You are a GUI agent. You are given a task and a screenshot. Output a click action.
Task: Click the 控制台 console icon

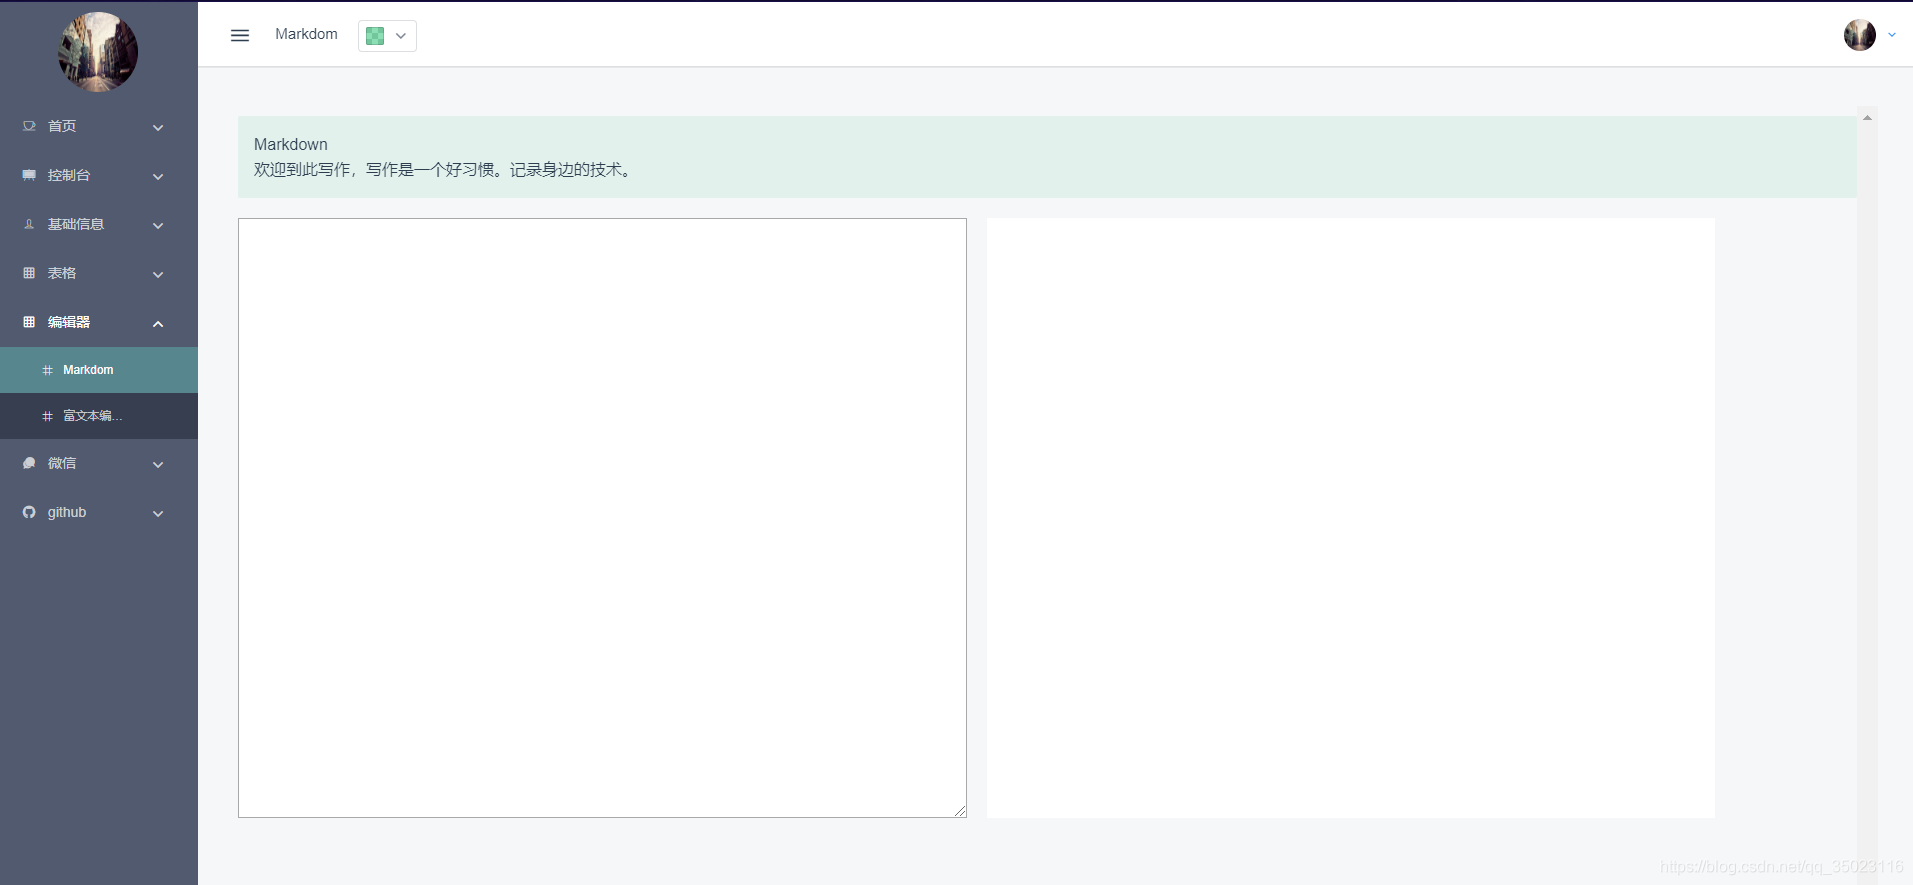29,175
